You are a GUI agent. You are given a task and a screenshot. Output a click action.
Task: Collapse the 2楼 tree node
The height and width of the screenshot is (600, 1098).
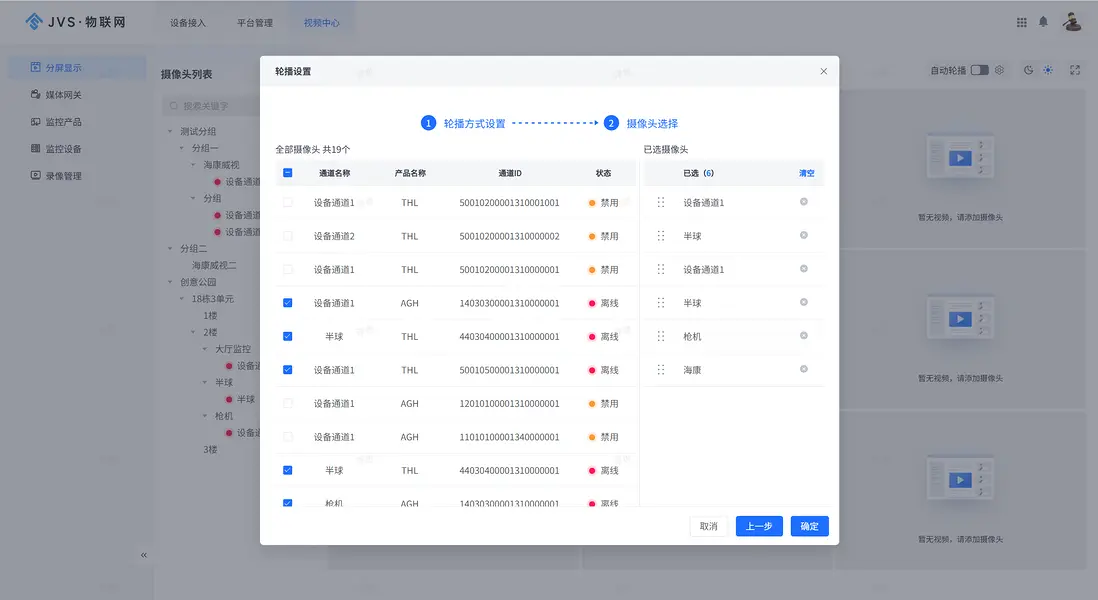point(193,333)
